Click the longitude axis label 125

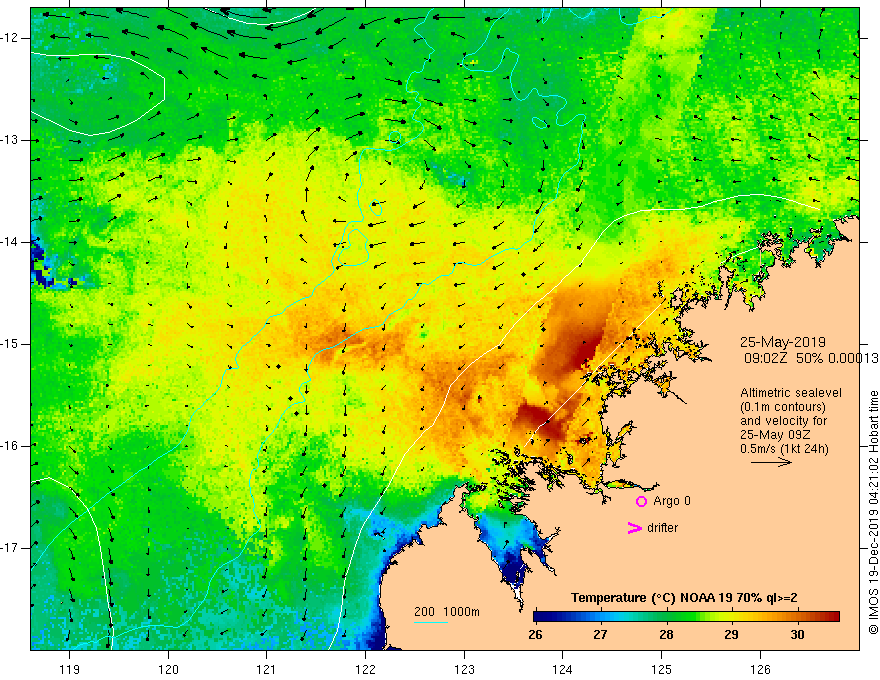tap(662, 669)
